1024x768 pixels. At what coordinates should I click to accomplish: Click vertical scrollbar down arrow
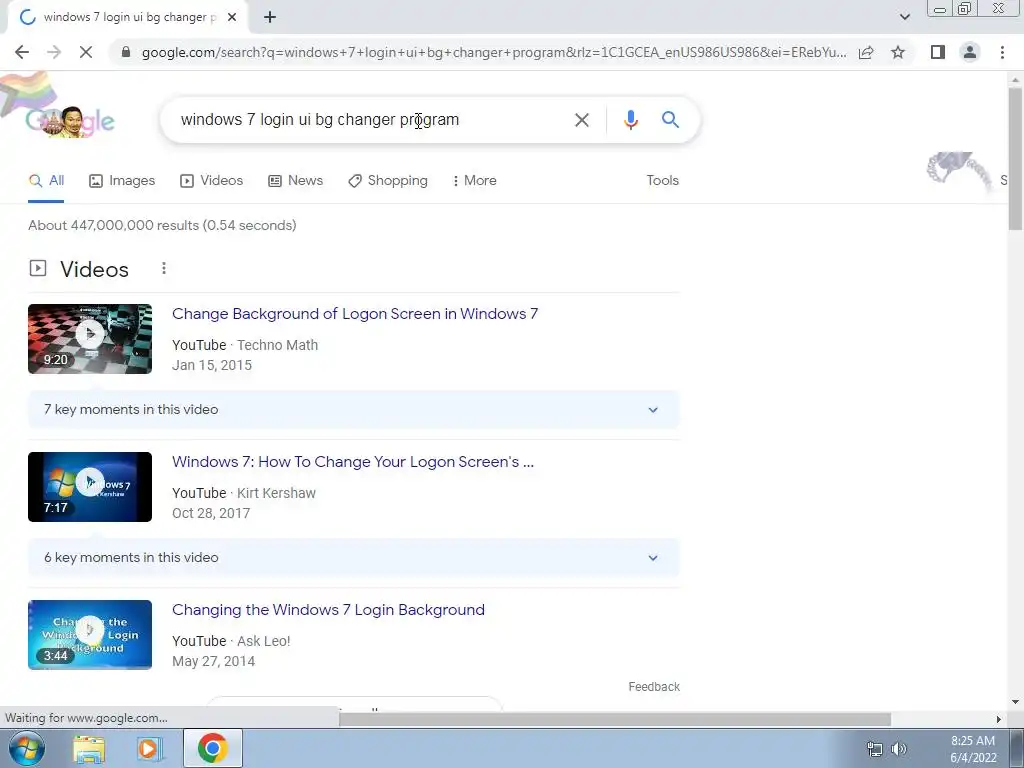point(1015,702)
